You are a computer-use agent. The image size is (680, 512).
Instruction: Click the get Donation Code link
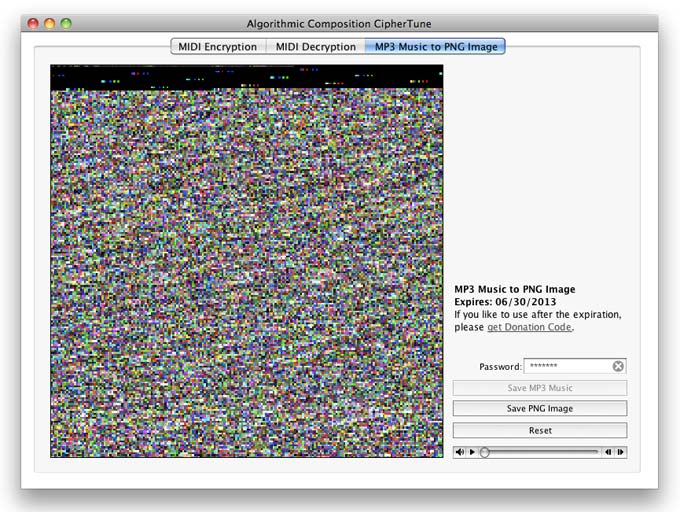pos(529,327)
